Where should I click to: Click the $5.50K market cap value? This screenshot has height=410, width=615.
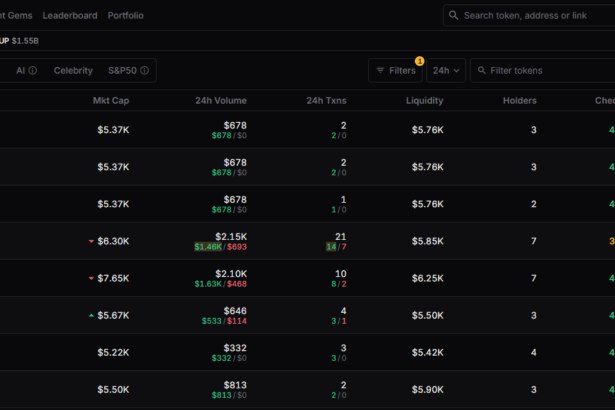pos(113,390)
